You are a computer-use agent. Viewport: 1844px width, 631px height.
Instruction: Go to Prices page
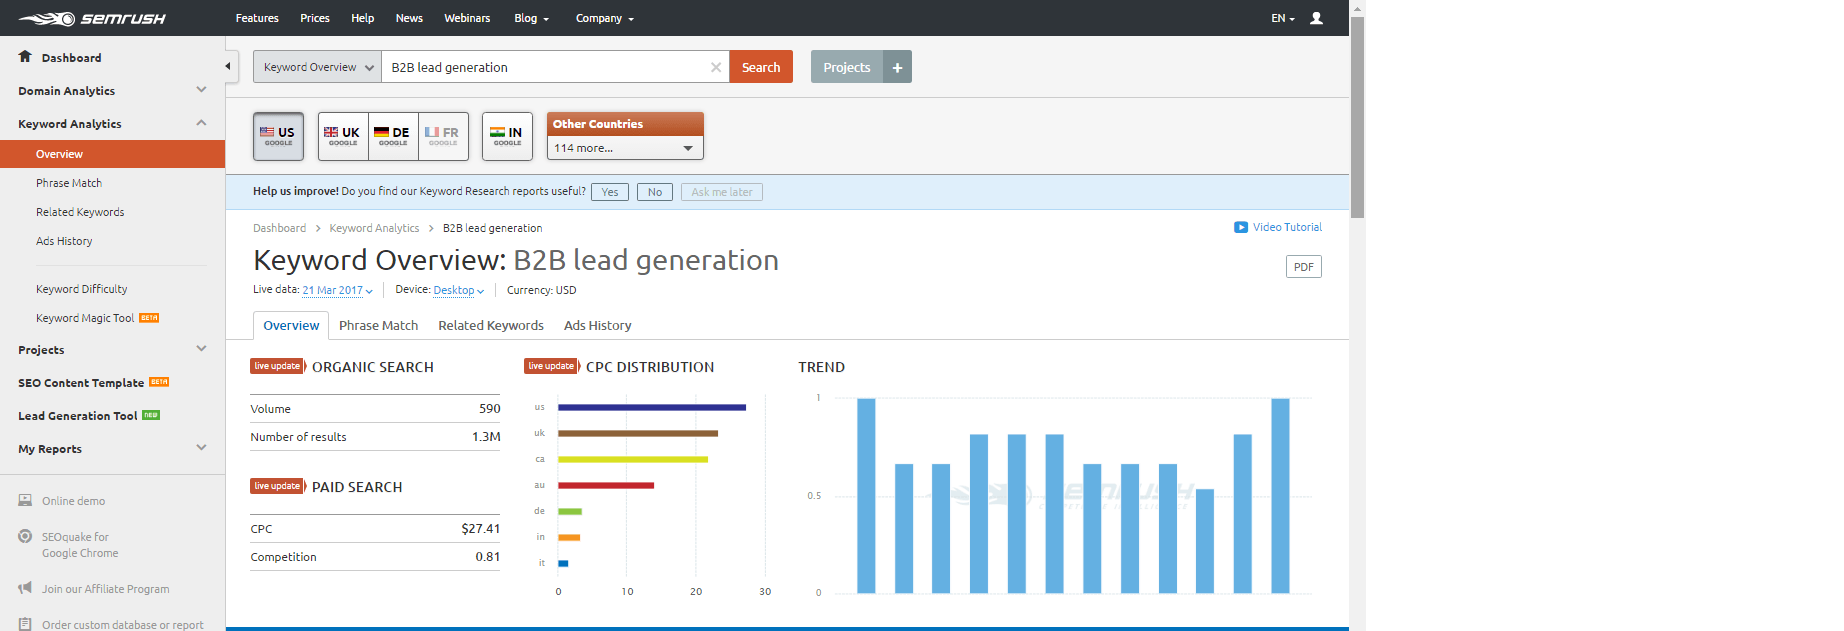coord(315,18)
